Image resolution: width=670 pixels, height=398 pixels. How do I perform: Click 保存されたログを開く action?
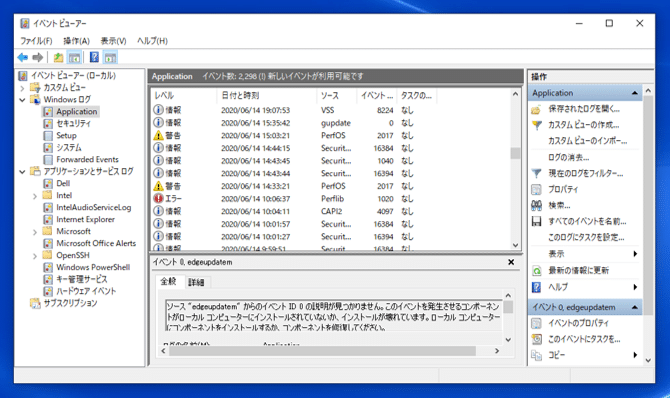[x=584, y=109]
